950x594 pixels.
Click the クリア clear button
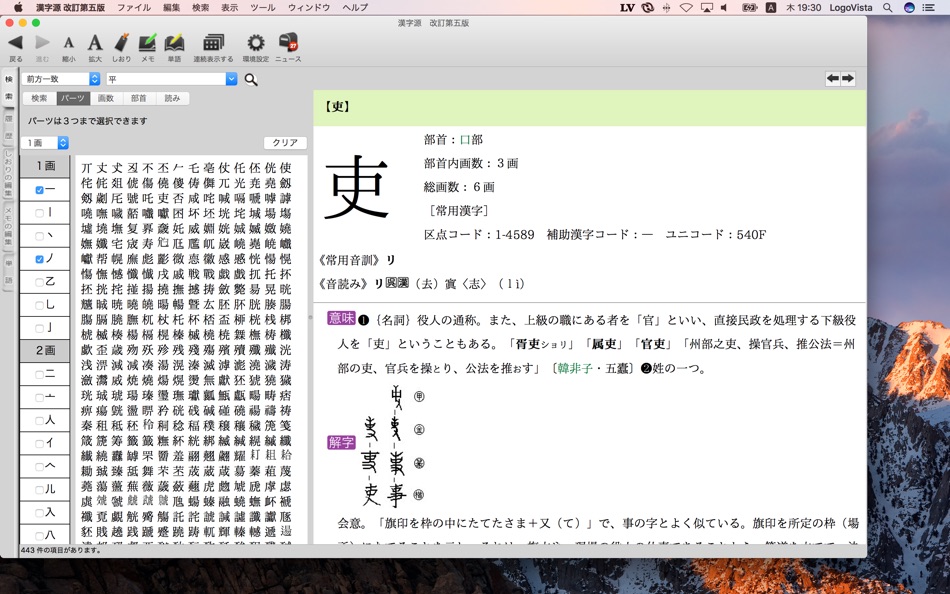(285, 142)
